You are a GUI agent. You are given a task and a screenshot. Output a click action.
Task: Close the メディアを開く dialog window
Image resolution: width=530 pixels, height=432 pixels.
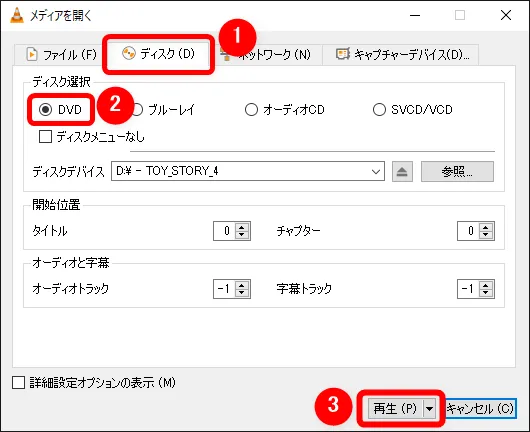click(506, 15)
